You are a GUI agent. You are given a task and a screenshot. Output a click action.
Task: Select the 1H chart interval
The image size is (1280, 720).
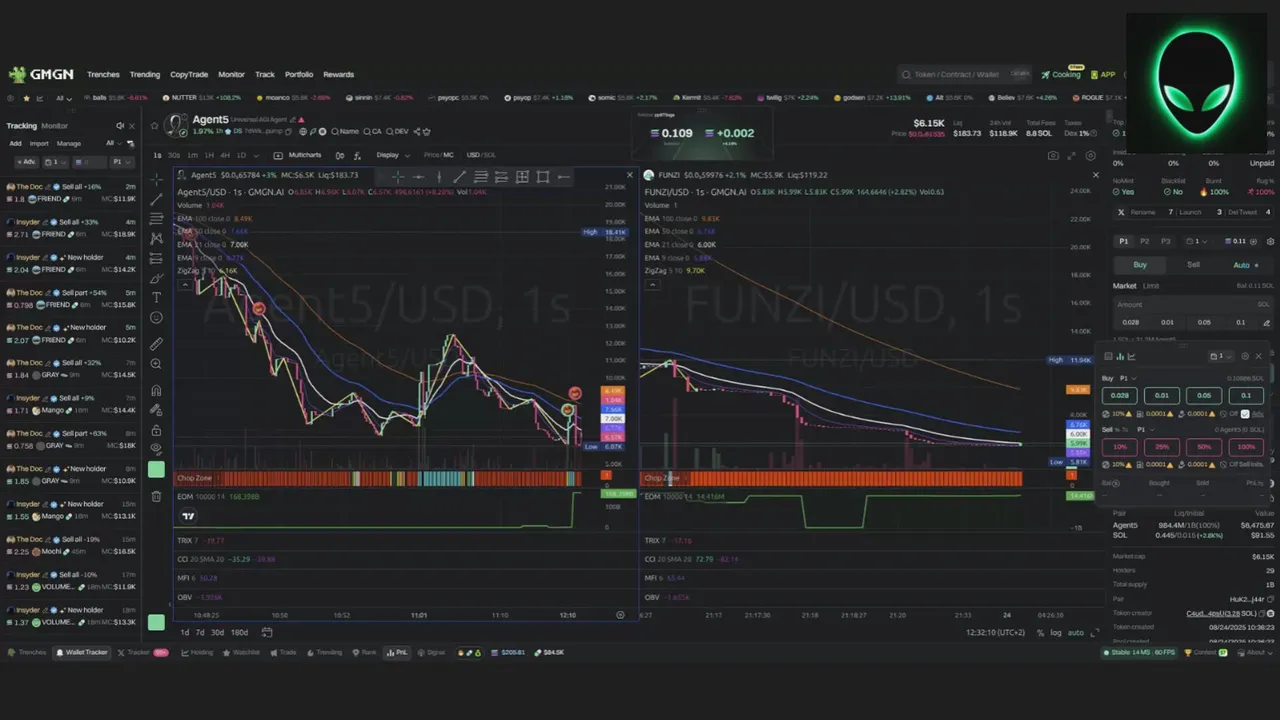click(209, 155)
